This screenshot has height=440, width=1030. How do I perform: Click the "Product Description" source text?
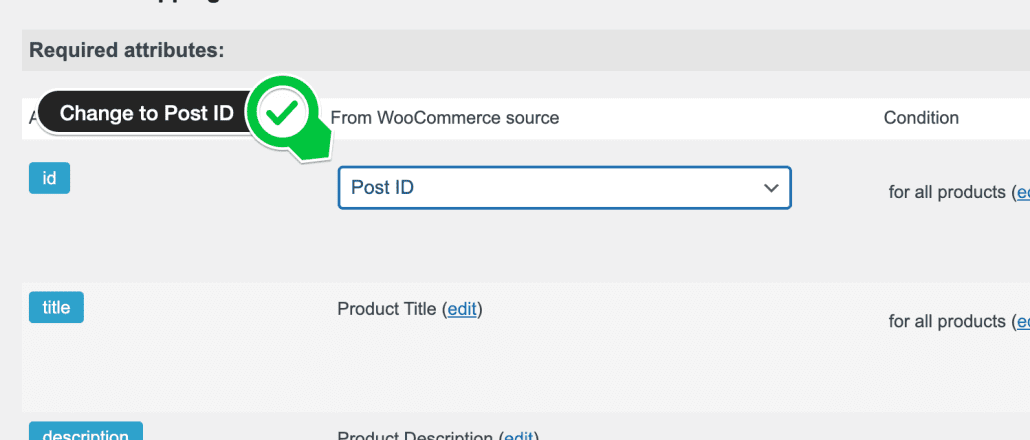pos(416,436)
